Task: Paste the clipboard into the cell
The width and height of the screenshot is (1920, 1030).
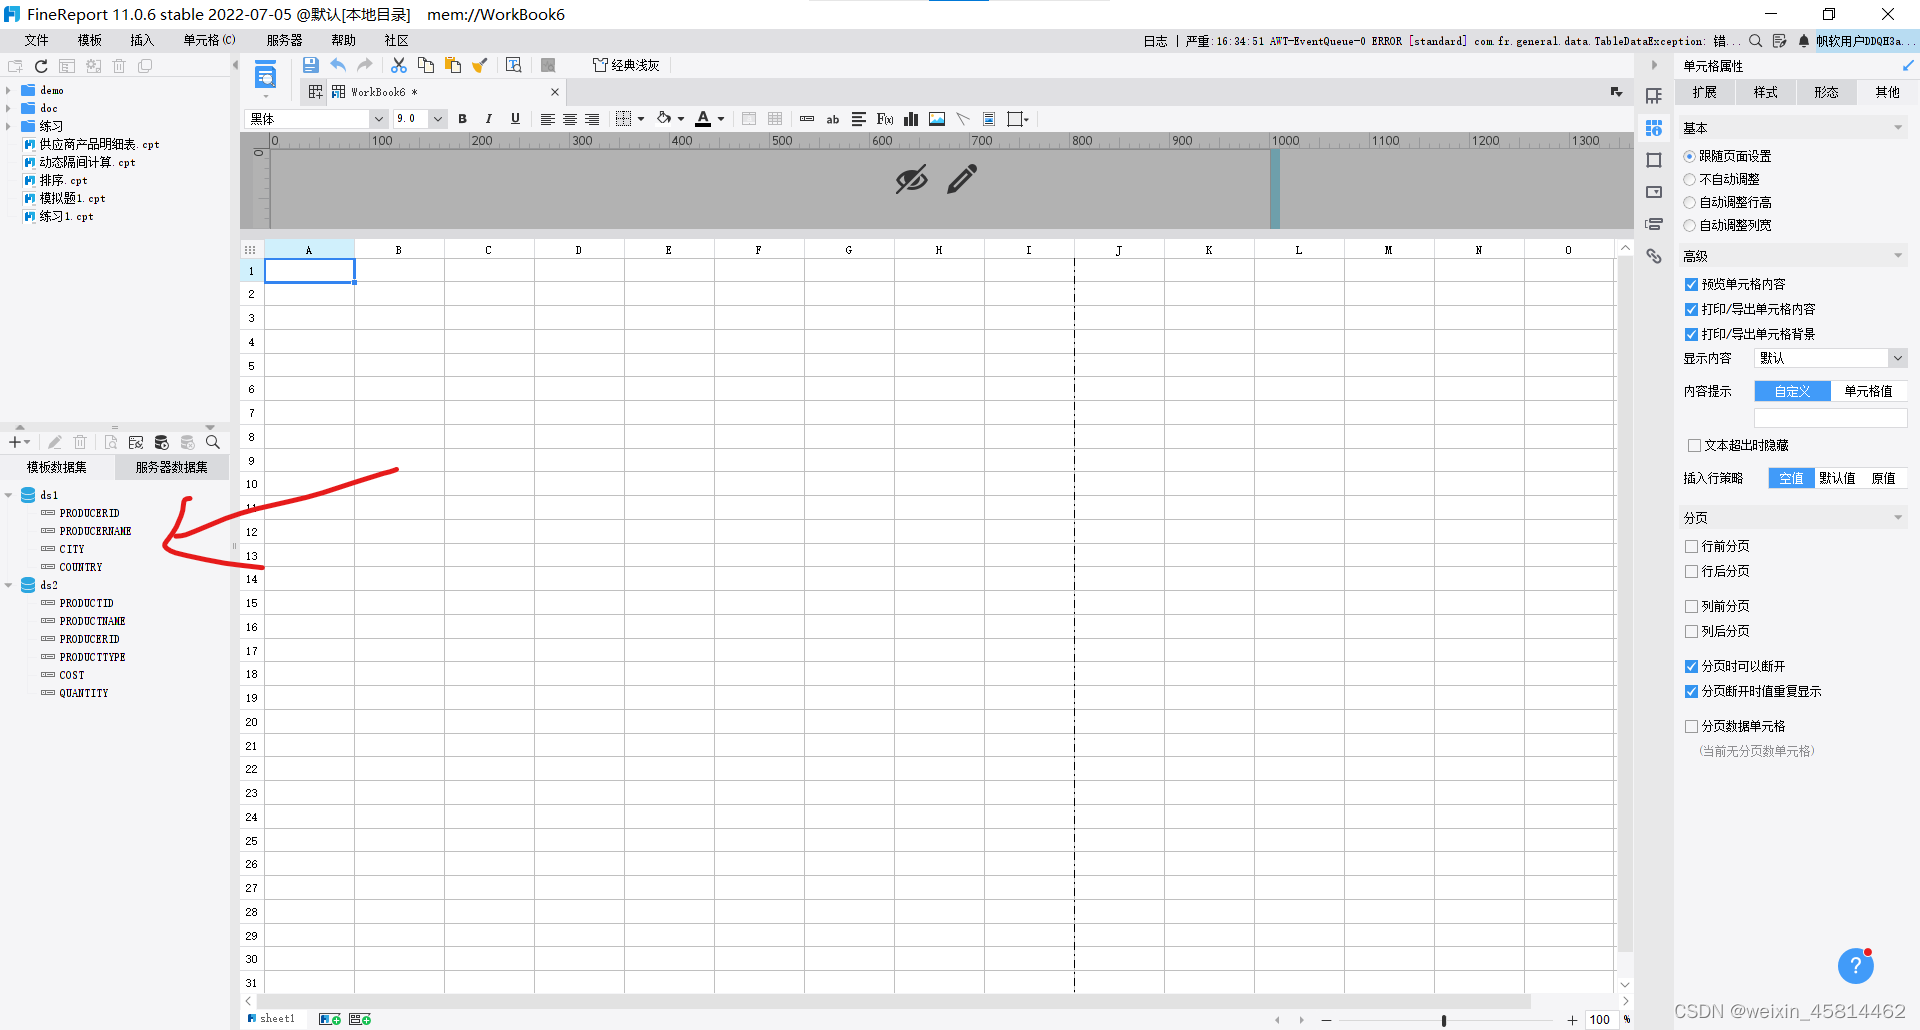Action: (453, 65)
